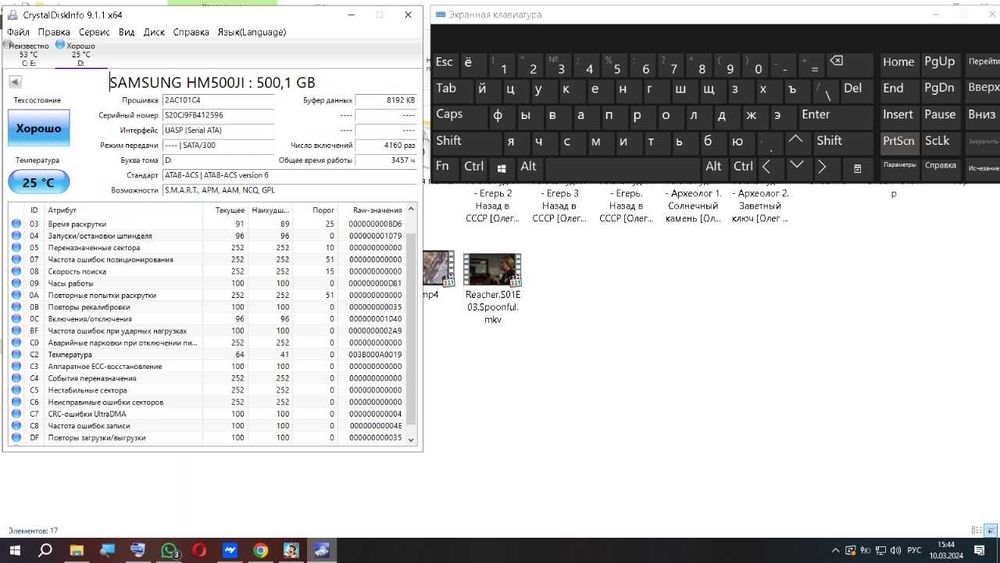
Task: Toggle left Alt key on on-screen keyboard
Action: click(x=529, y=167)
